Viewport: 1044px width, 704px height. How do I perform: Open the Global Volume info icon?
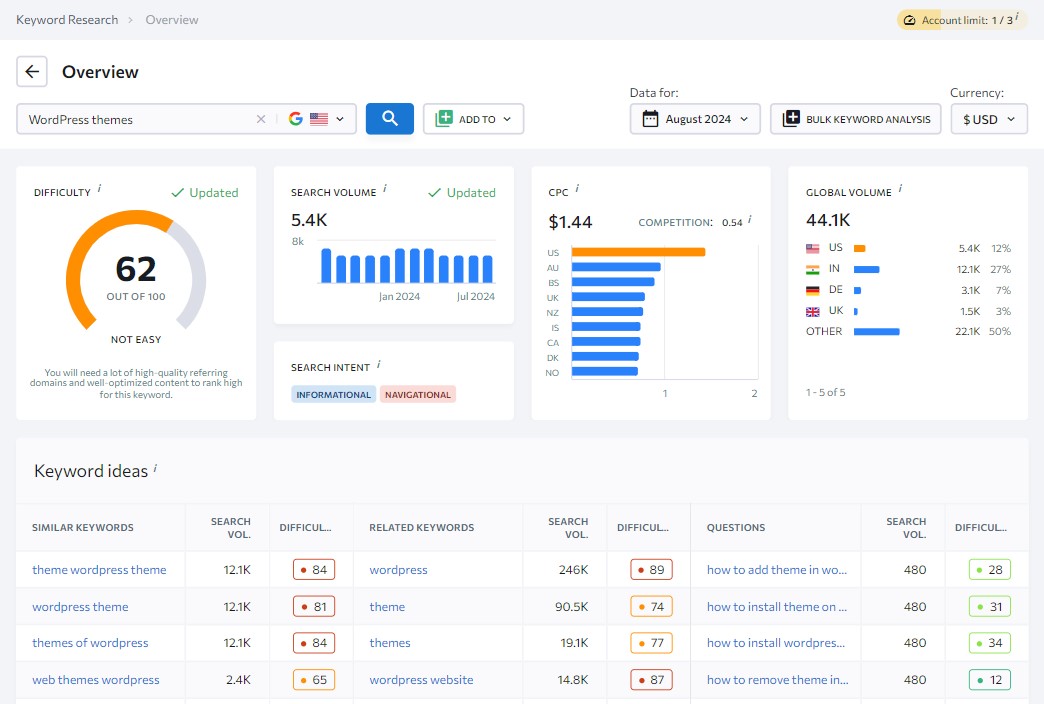pyautogui.click(x=900, y=188)
